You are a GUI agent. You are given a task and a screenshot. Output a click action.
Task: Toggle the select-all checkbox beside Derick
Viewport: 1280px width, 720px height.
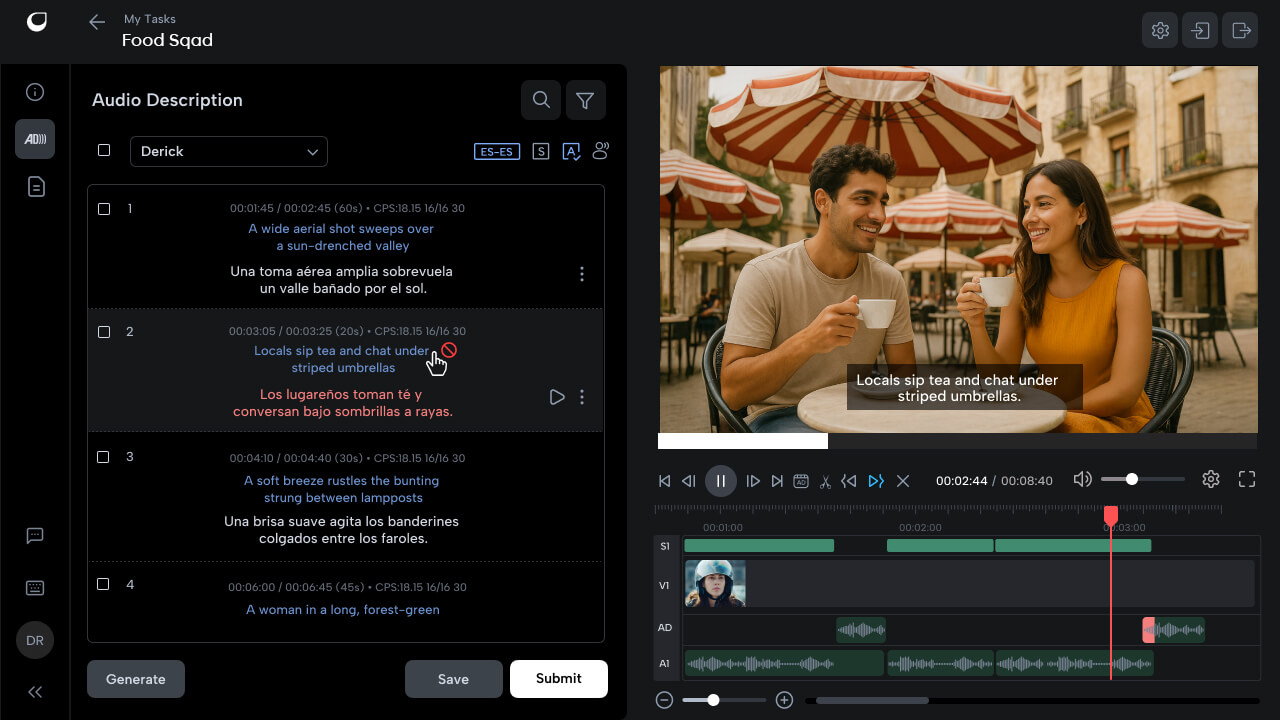pyautogui.click(x=104, y=151)
